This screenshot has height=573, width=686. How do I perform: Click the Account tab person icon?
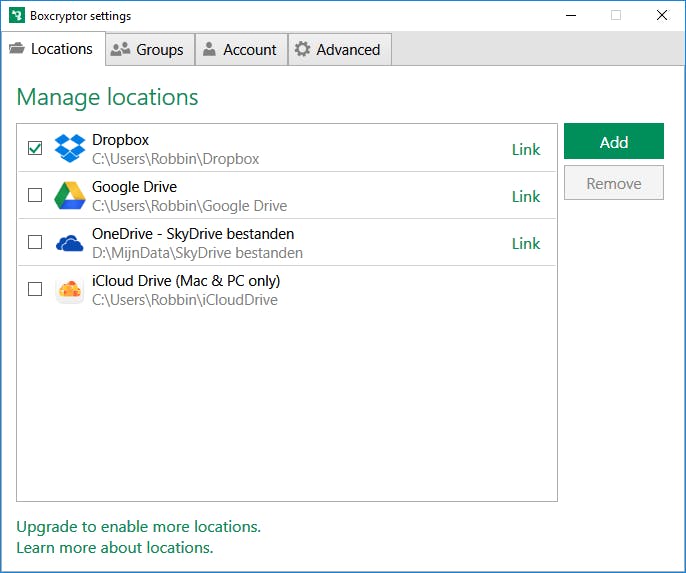[x=209, y=49]
